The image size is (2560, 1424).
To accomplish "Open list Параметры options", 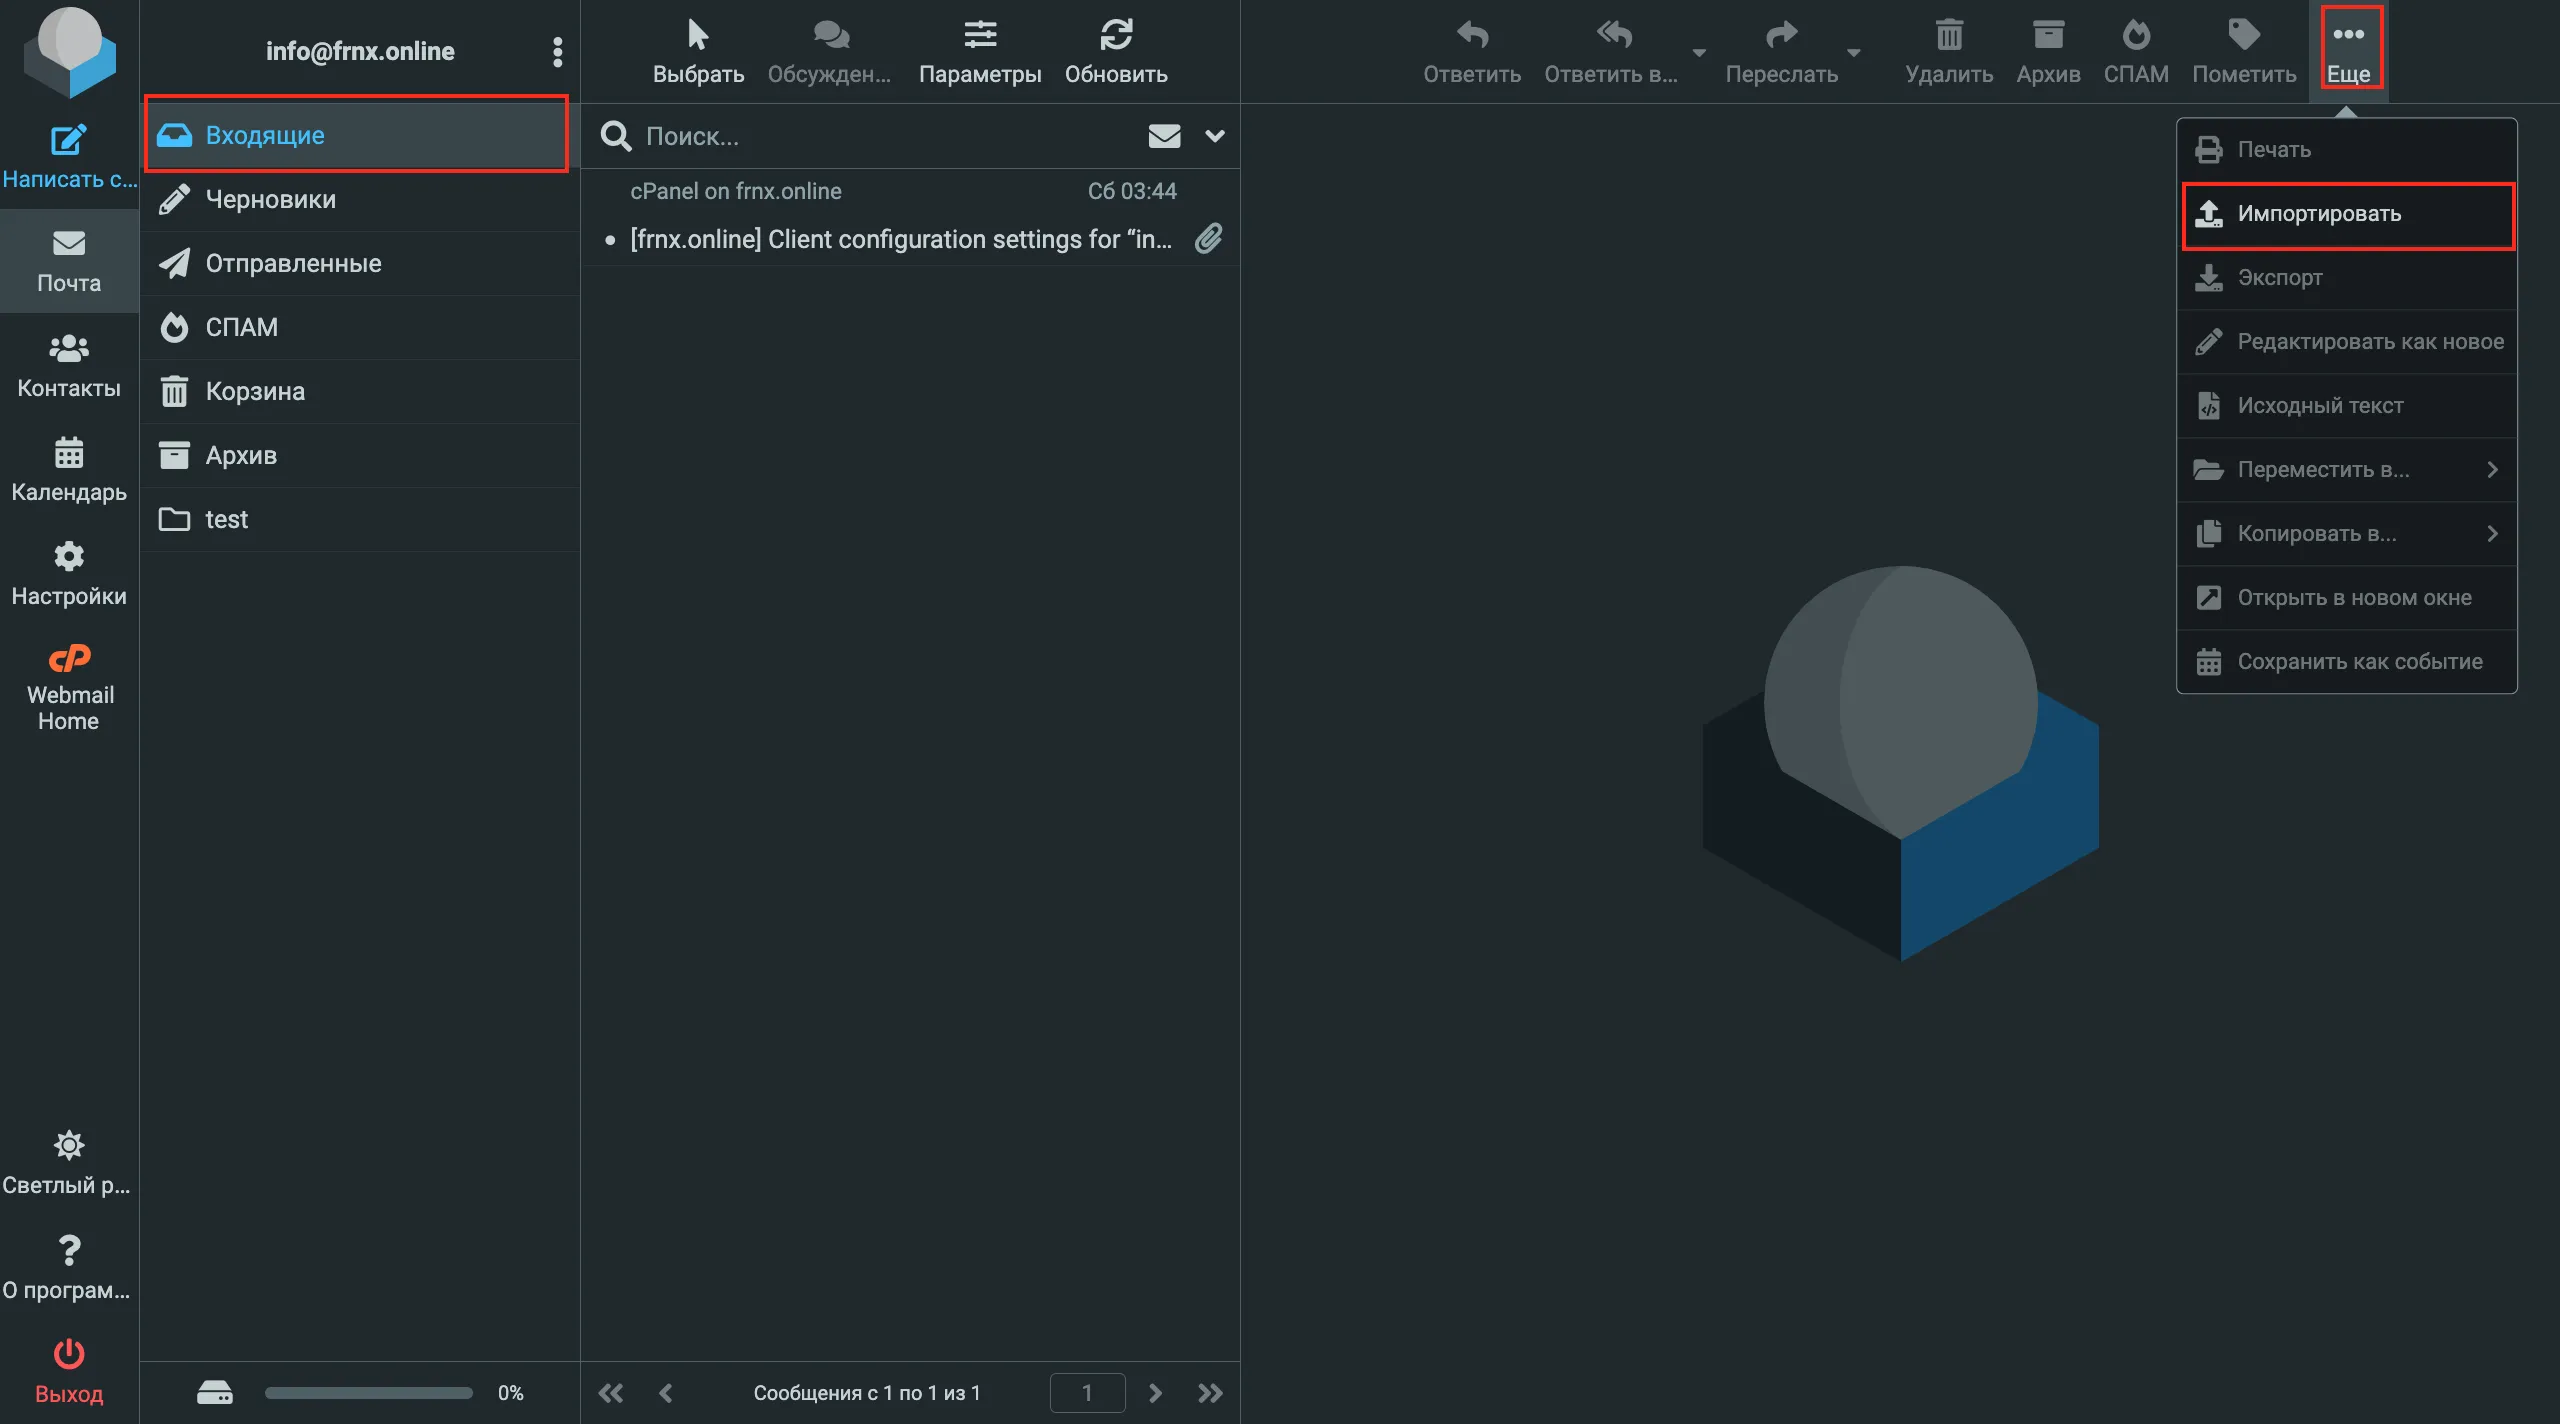I will [980, 51].
